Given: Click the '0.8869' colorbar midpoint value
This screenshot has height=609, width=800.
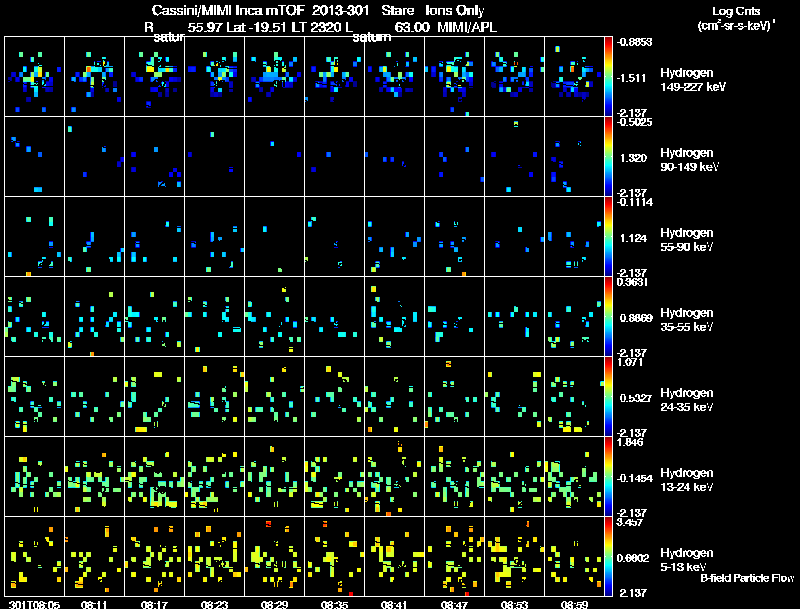Looking at the screenshot, I should (x=636, y=318).
